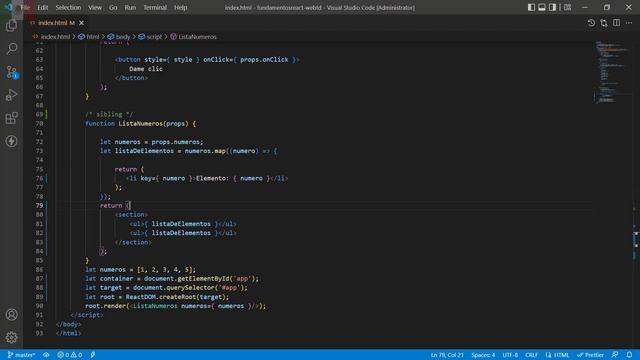Split the editor to the right

tap(616, 23)
